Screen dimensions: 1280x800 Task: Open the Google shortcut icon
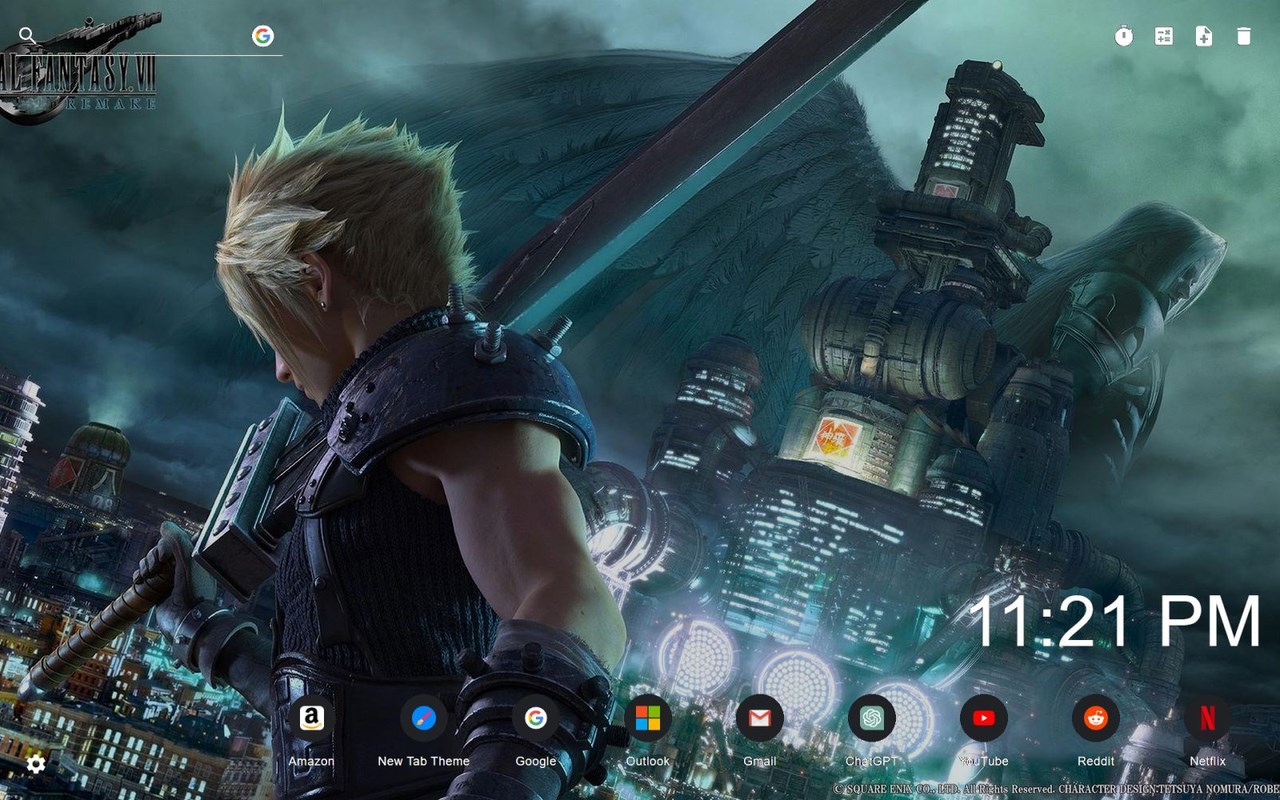pos(536,718)
